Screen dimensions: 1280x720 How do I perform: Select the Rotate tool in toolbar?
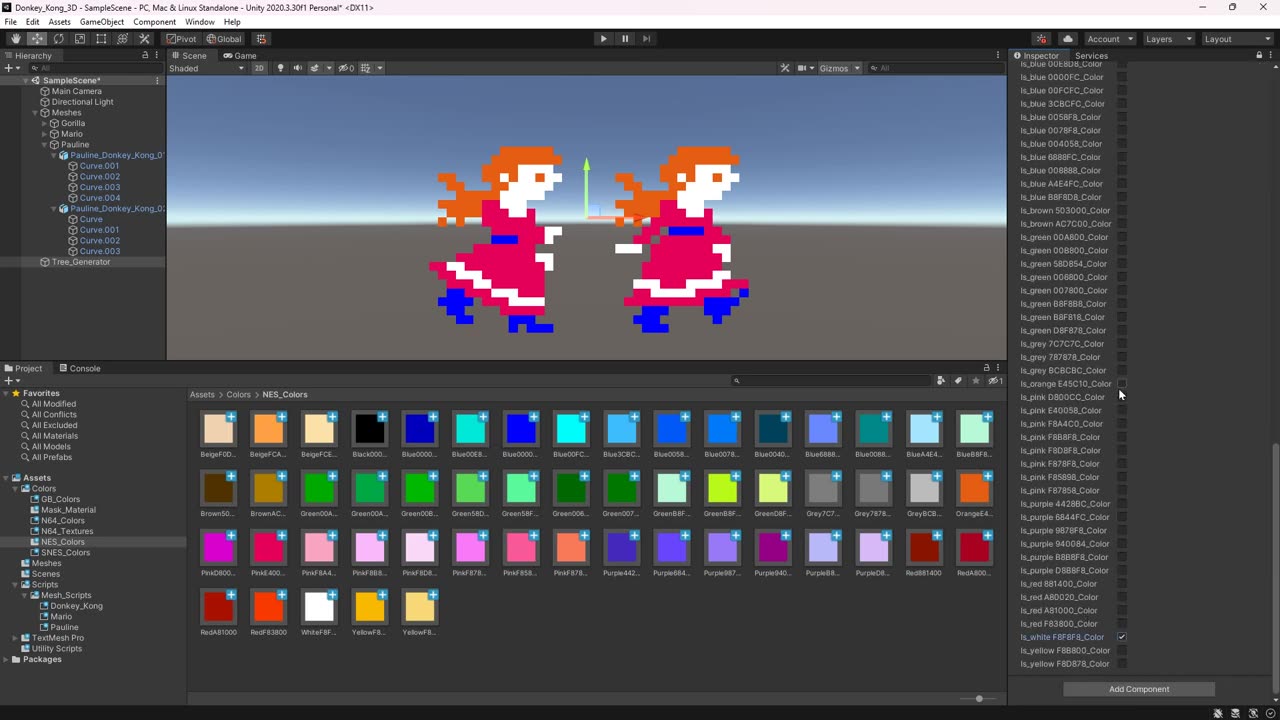(58, 39)
